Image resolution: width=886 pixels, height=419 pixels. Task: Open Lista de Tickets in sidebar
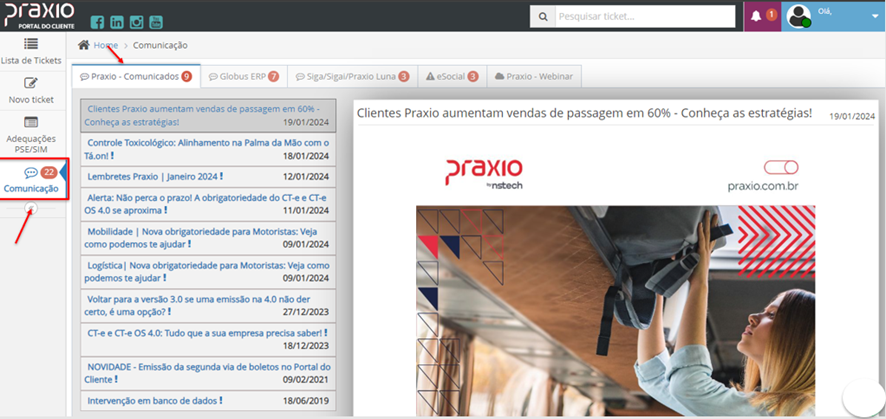click(x=31, y=51)
